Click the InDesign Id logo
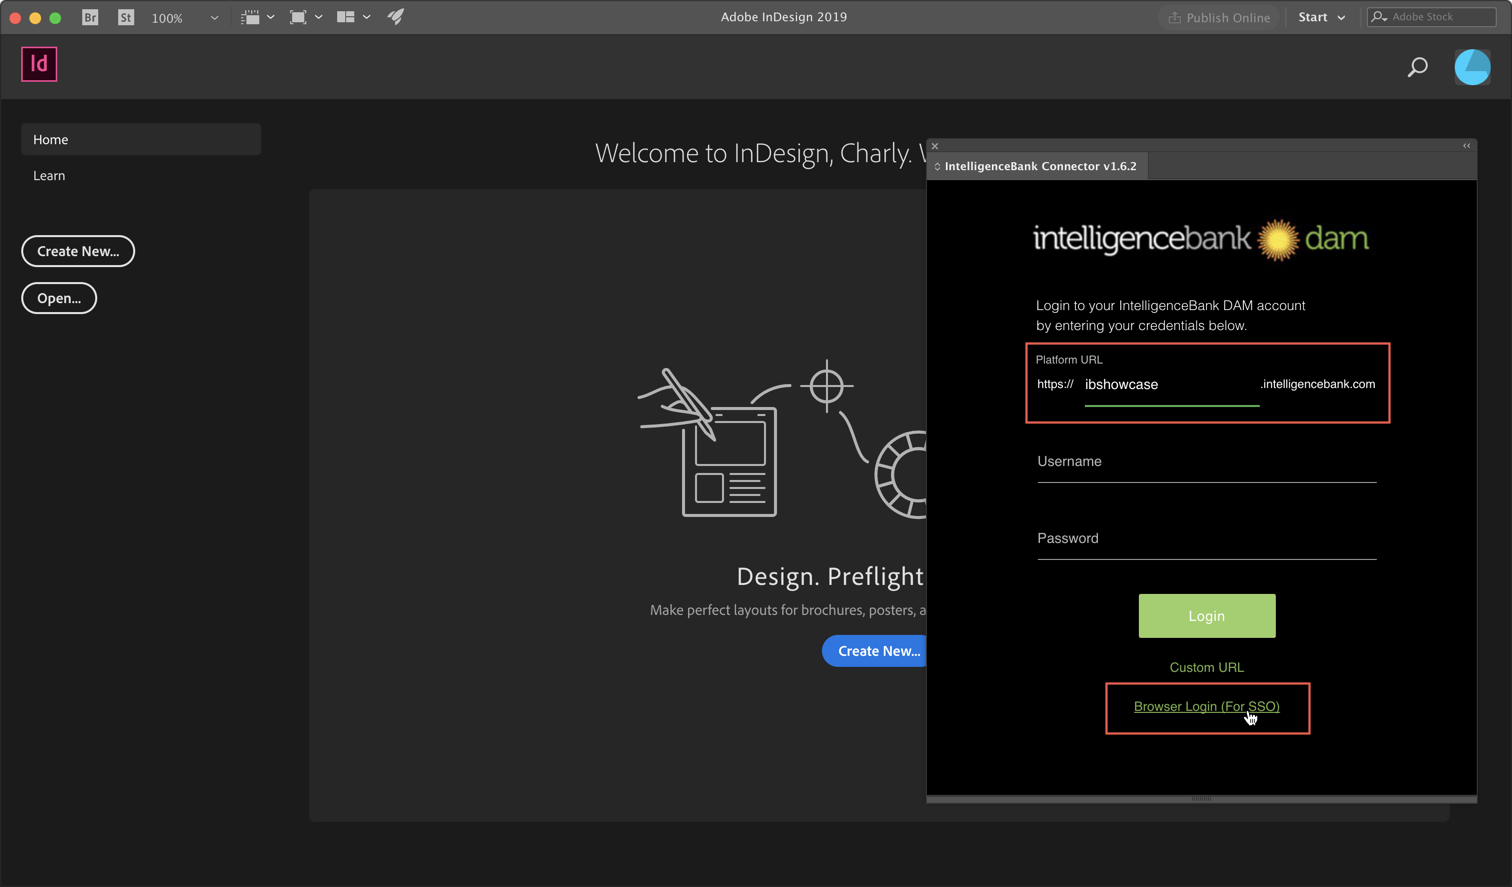The width and height of the screenshot is (1512, 887). (39, 64)
